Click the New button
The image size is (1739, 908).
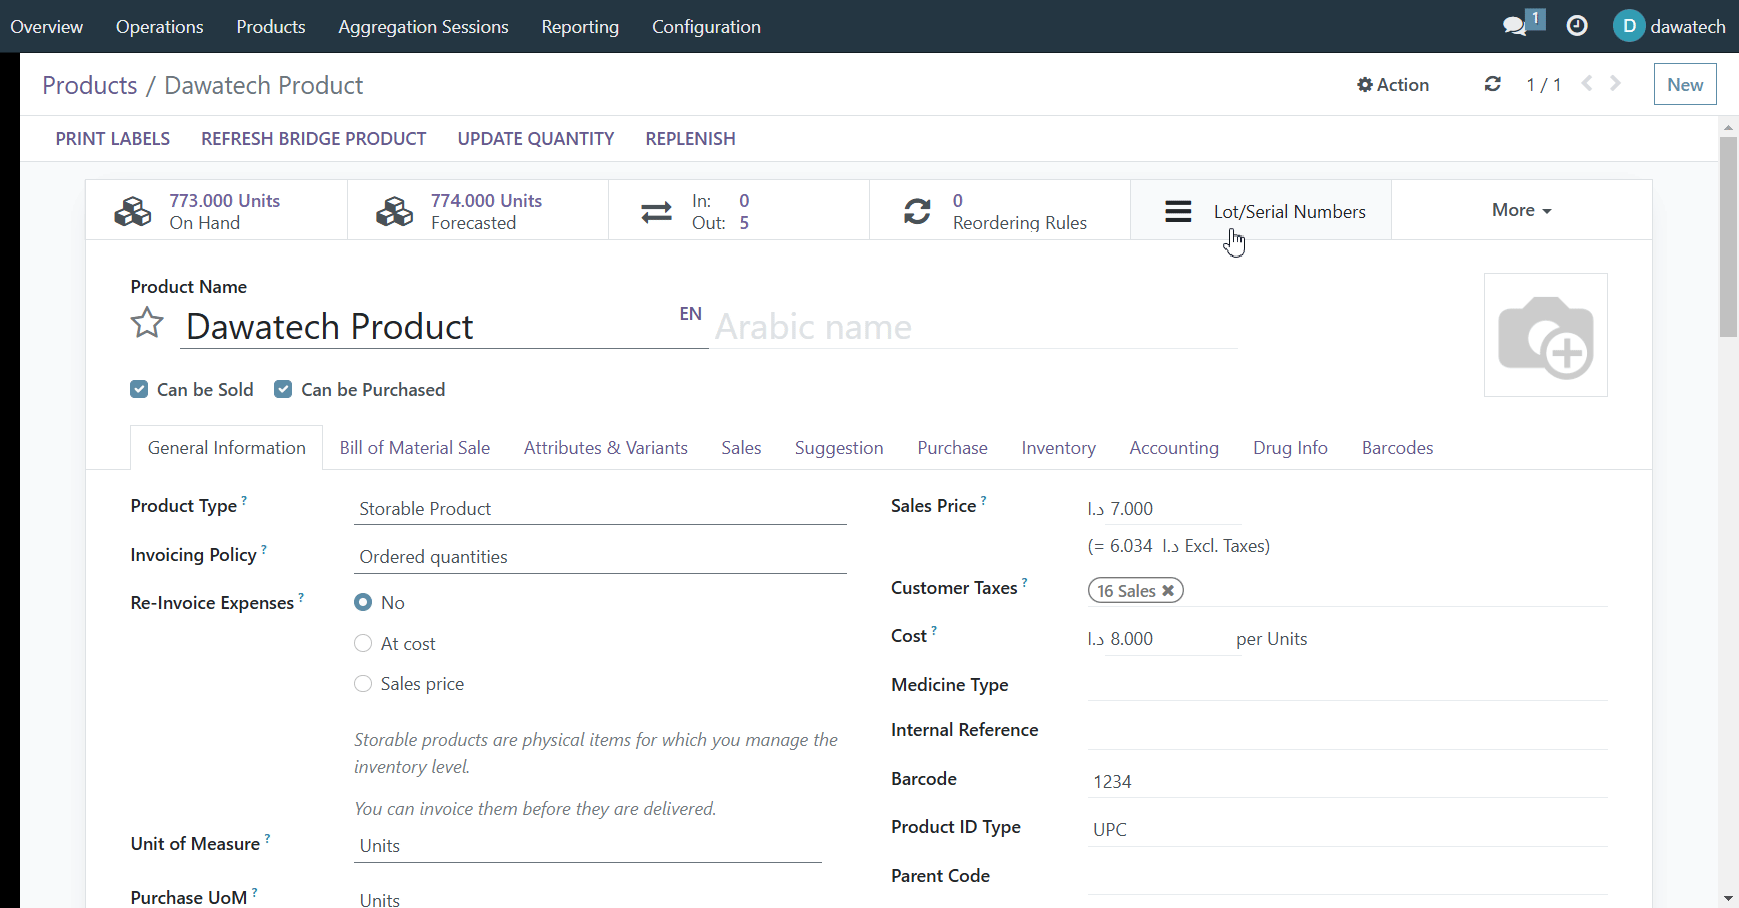pyautogui.click(x=1685, y=85)
